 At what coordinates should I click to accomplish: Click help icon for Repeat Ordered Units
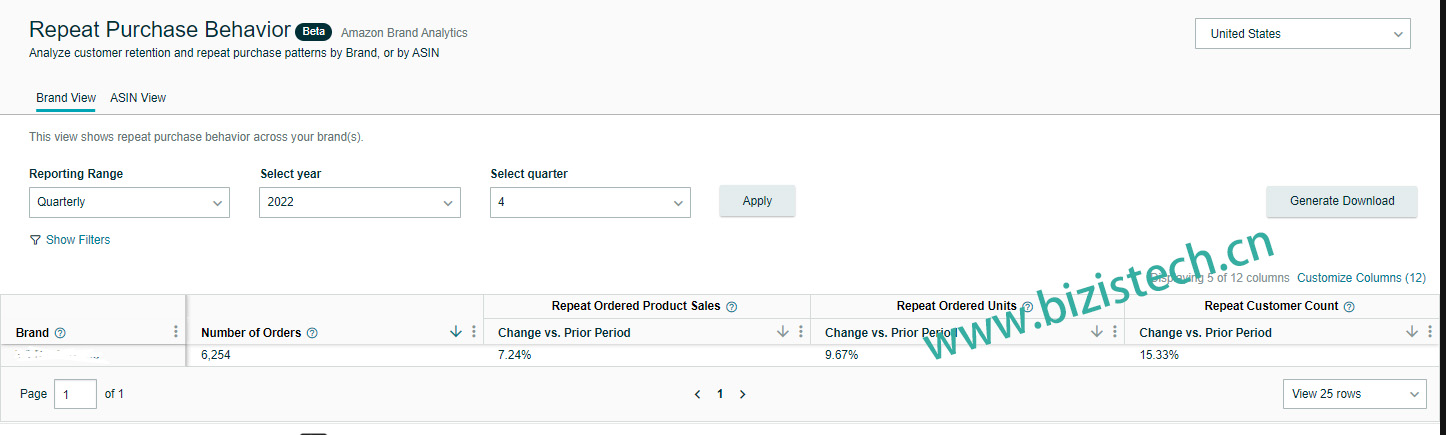click(x=1028, y=307)
